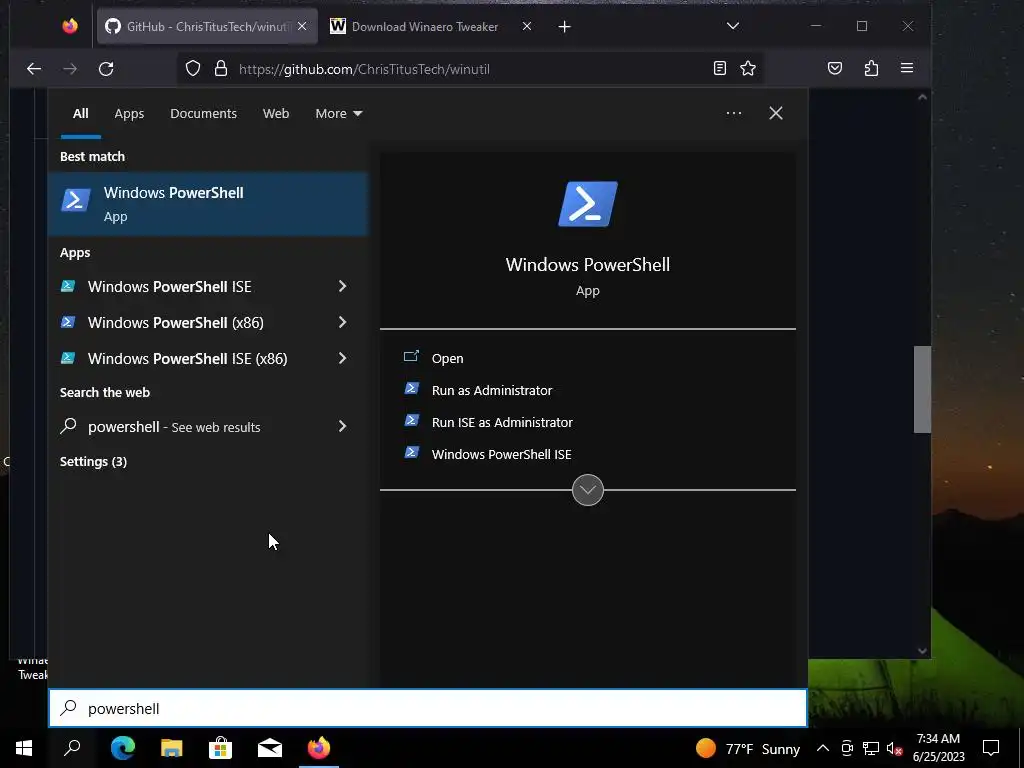This screenshot has height=768, width=1024.
Task: Close the search panel with X
Action: pyautogui.click(x=776, y=113)
